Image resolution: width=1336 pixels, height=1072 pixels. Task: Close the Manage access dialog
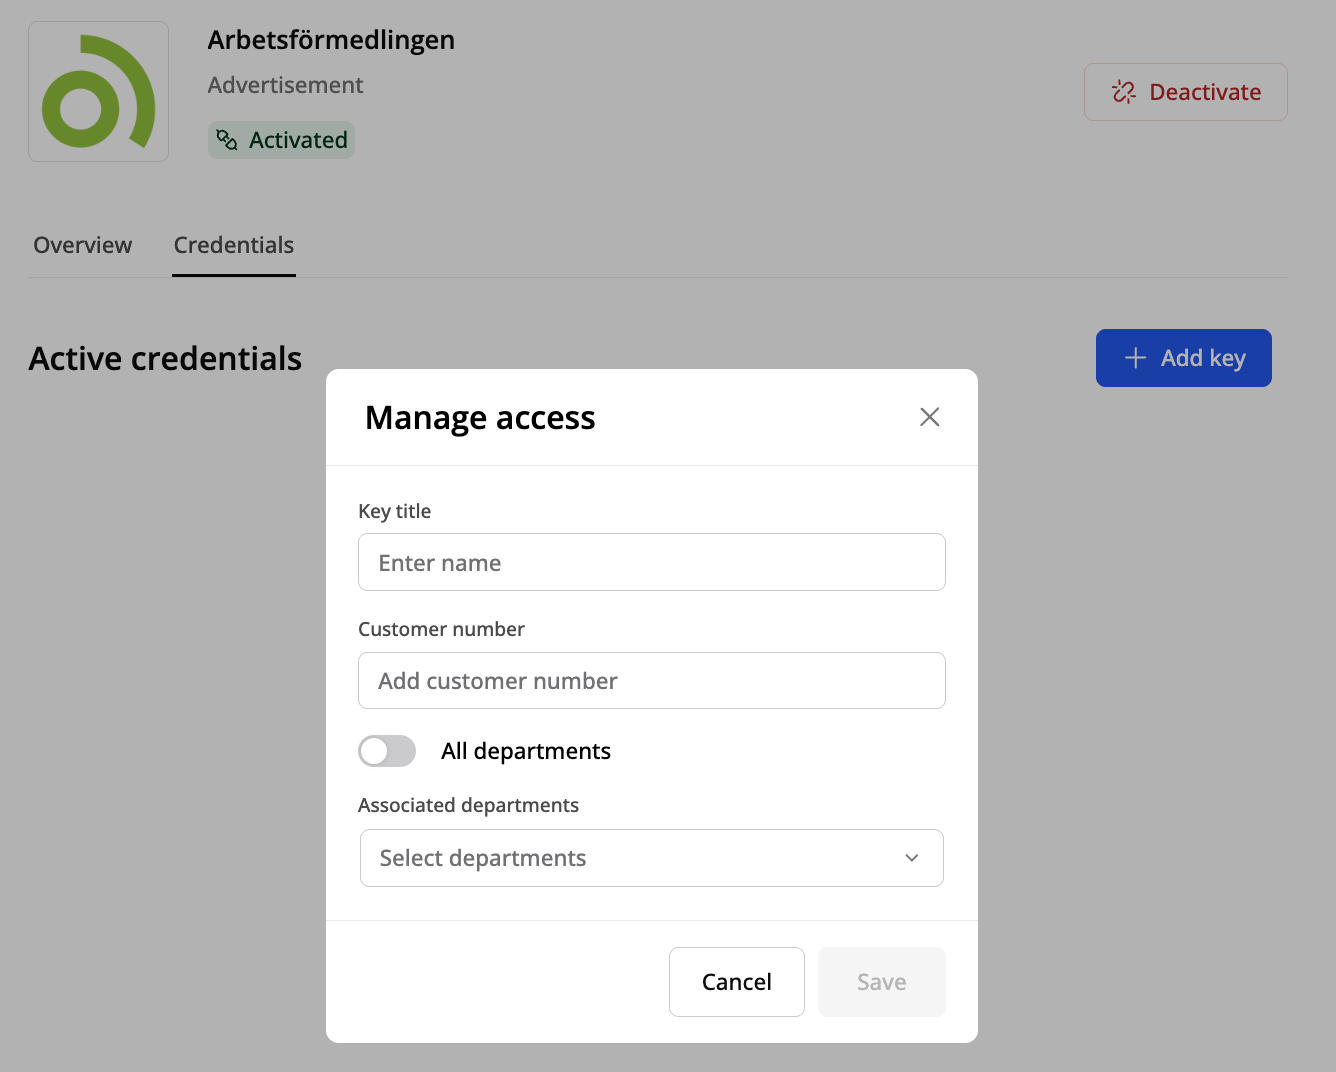[929, 417]
